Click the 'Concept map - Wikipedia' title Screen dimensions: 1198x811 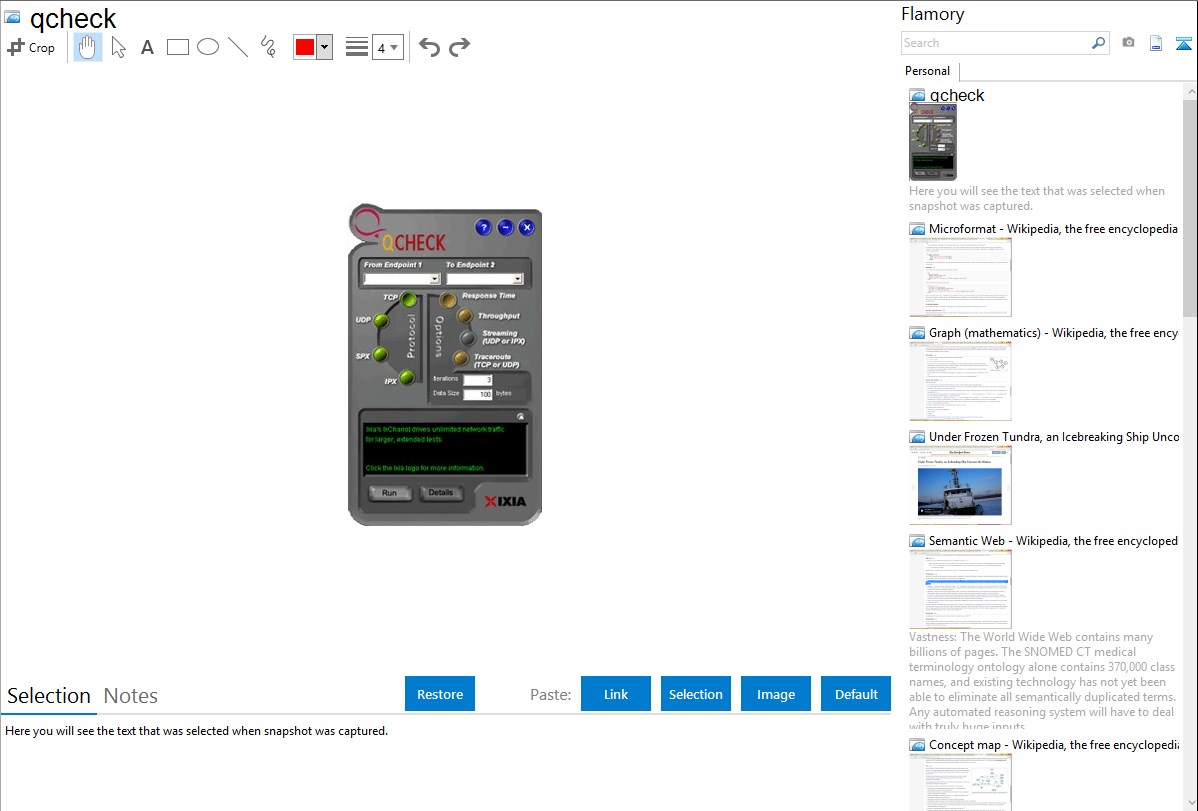(1054, 744)
